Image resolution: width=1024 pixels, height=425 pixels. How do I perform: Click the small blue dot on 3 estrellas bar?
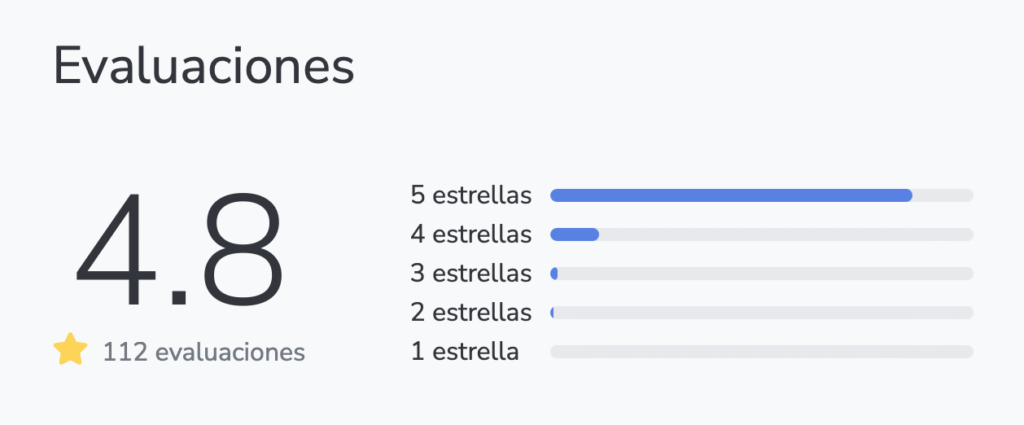point(554,273)
